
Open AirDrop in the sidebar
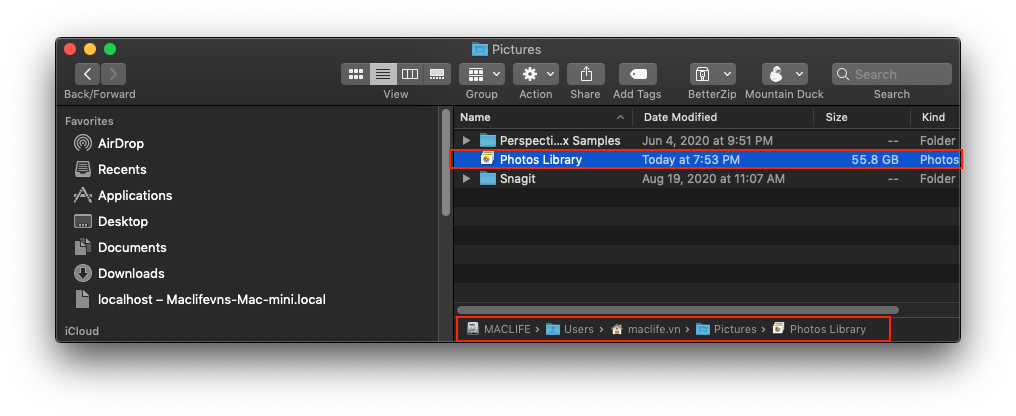point(120,143)
